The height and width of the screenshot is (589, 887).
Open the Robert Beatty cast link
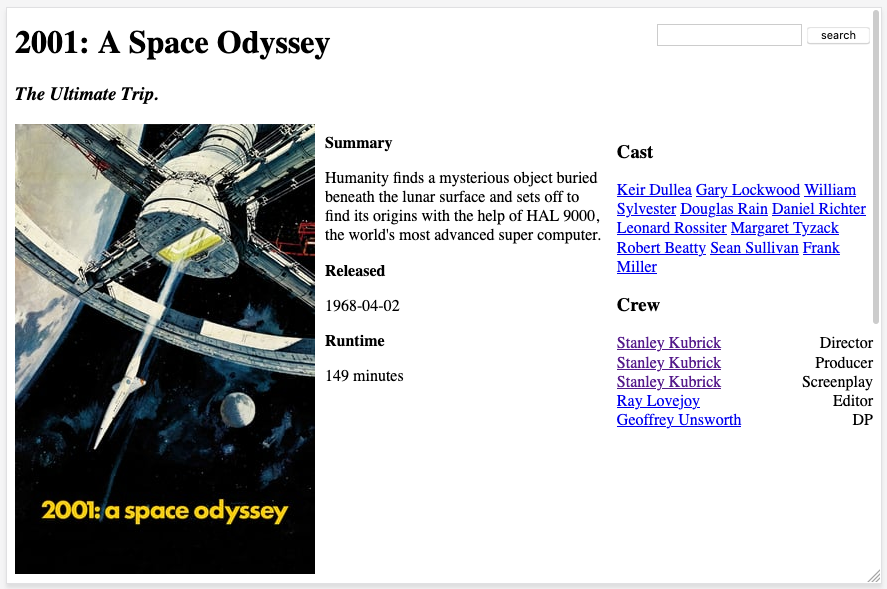pos(661,248)
